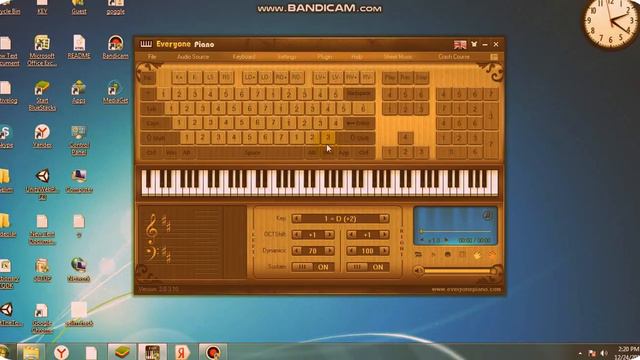
Task: Select next Key with right arrow
Action: click(384, 218)
